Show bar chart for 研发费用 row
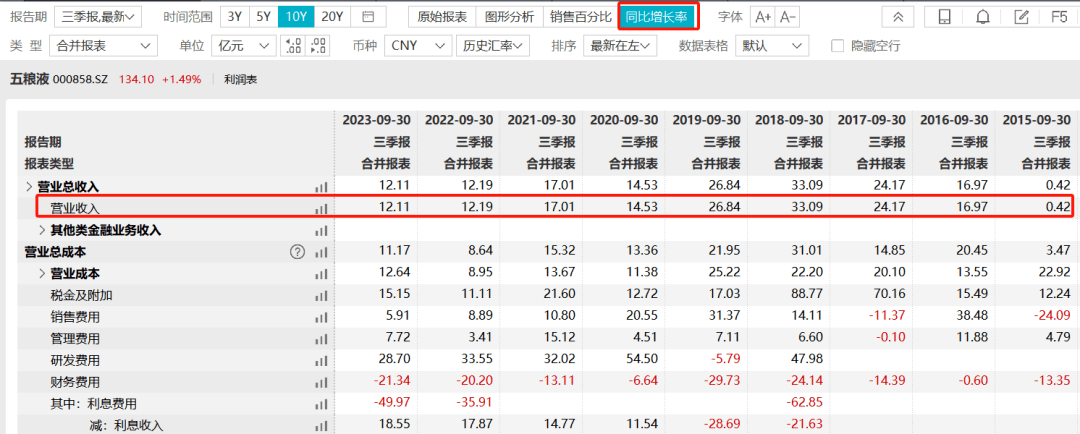The image size is (1080, 434). pos(321,360)
